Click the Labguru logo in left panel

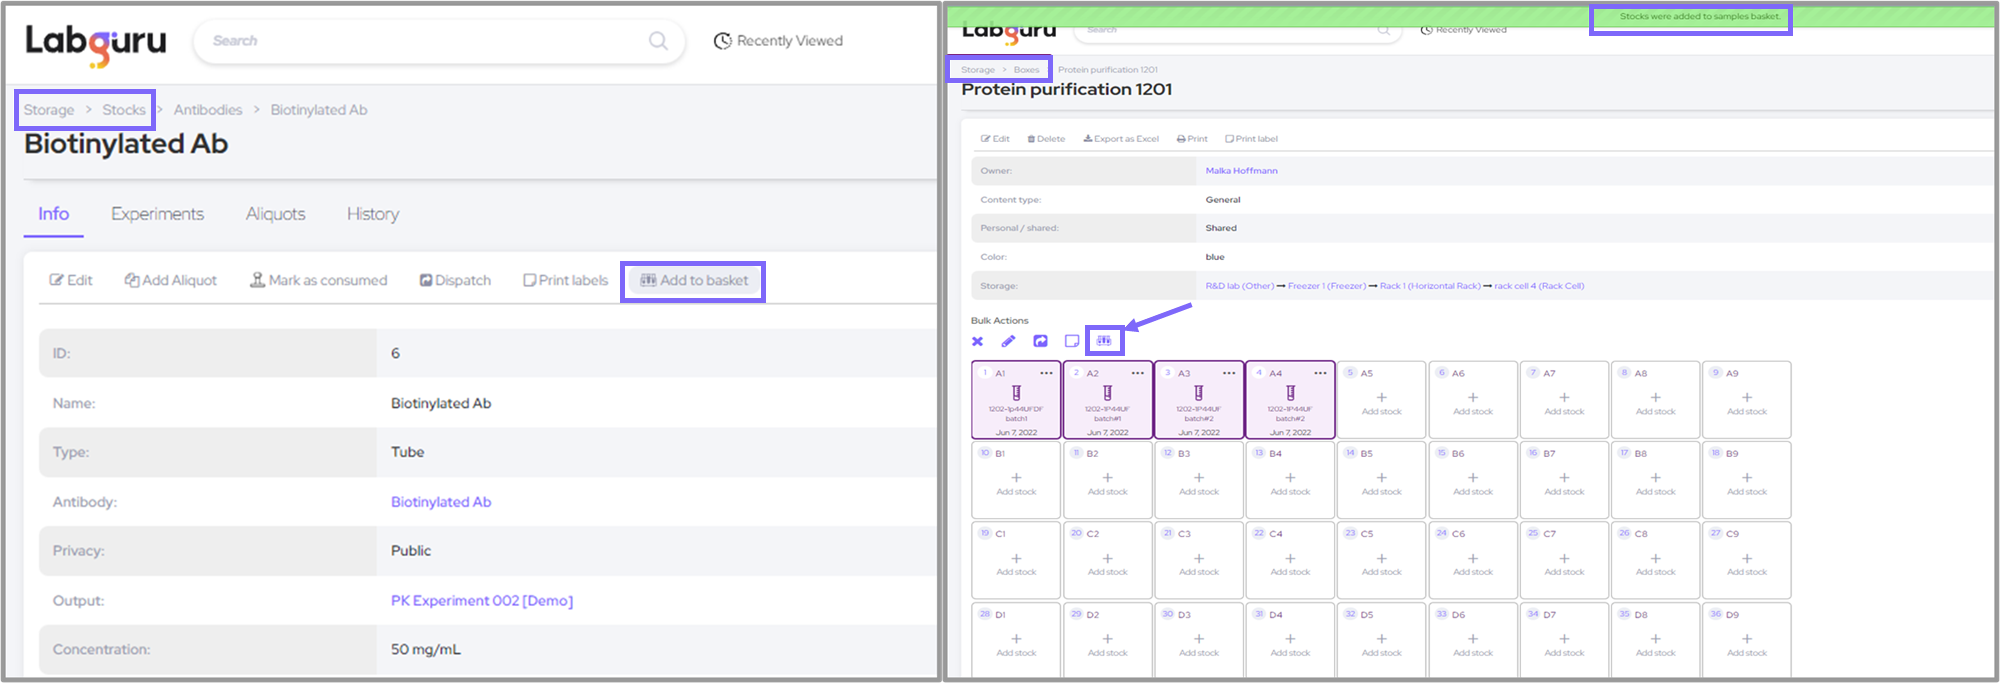point(96,43)
